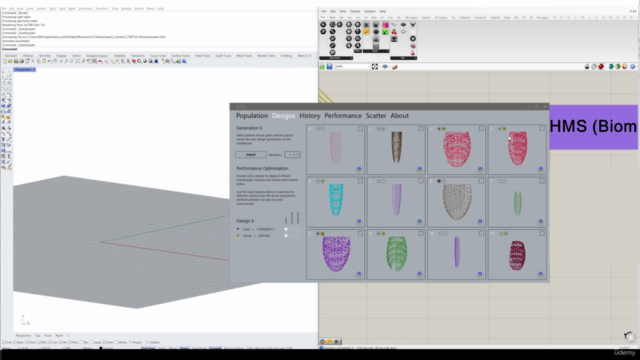
Task: Click the red shaded preview icon in Grasshopper
Action: tap(601, 67)
